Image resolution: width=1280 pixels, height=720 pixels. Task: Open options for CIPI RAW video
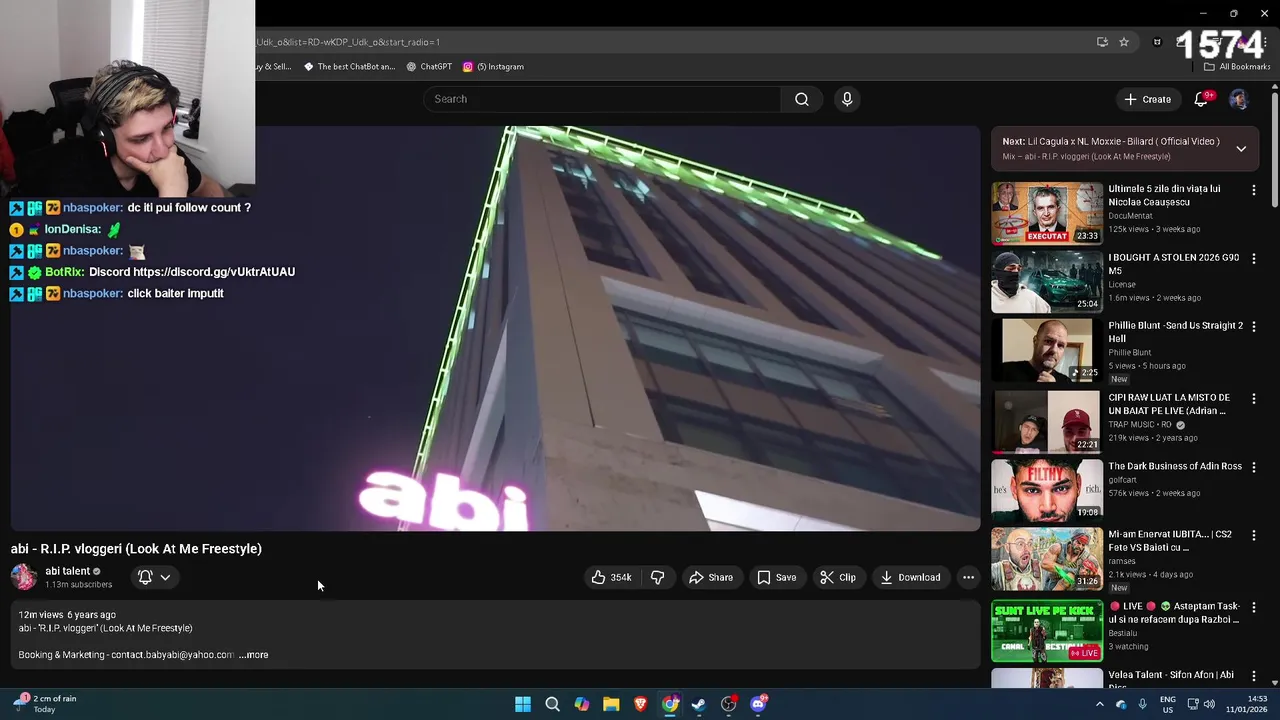pos(1253,398)
